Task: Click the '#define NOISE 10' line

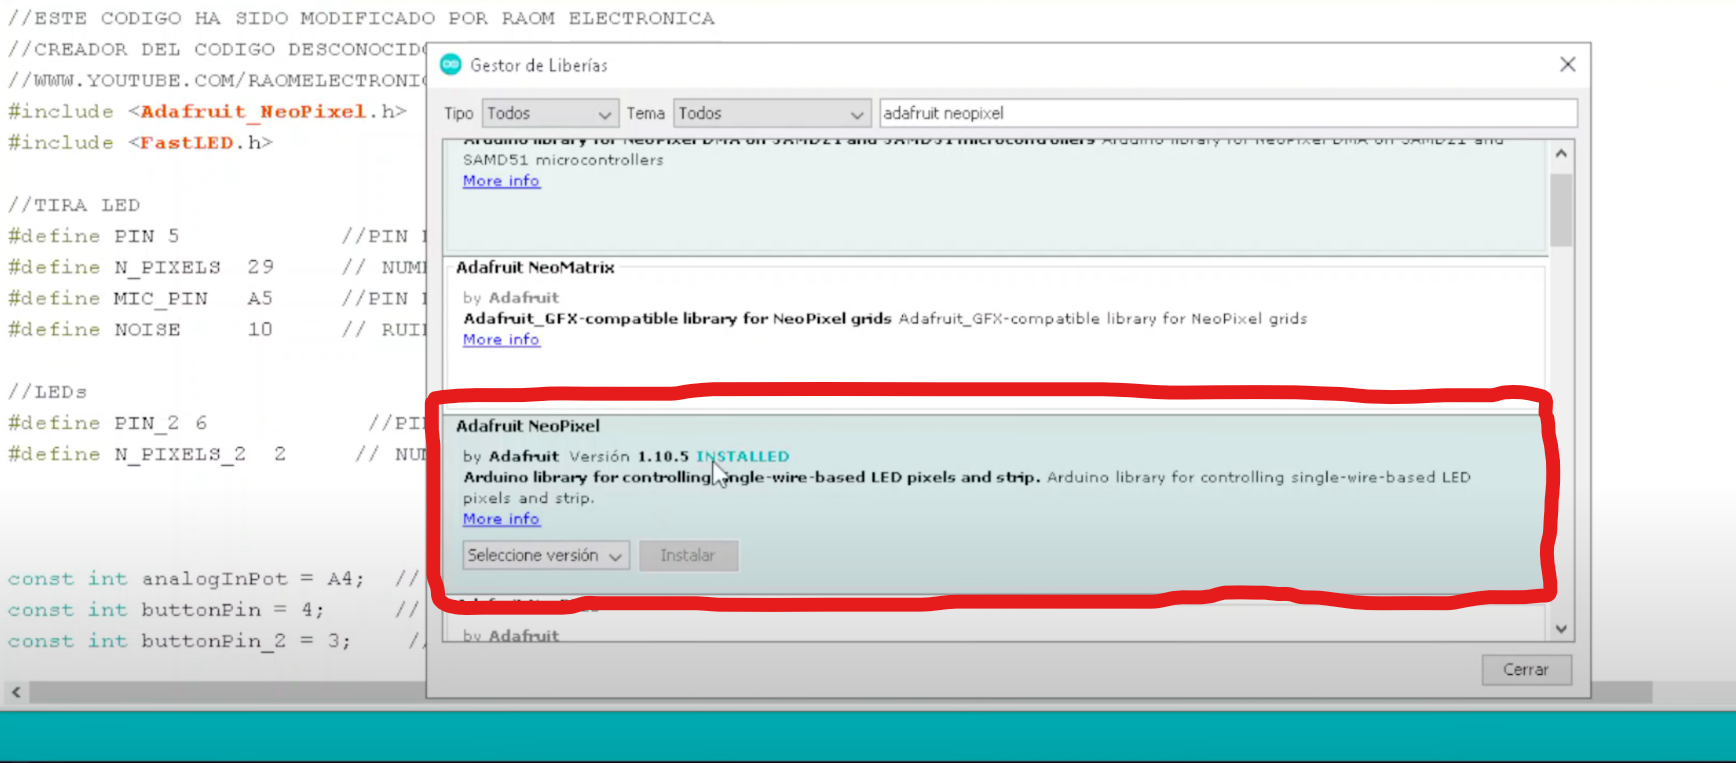Action: tap(141, 329)
